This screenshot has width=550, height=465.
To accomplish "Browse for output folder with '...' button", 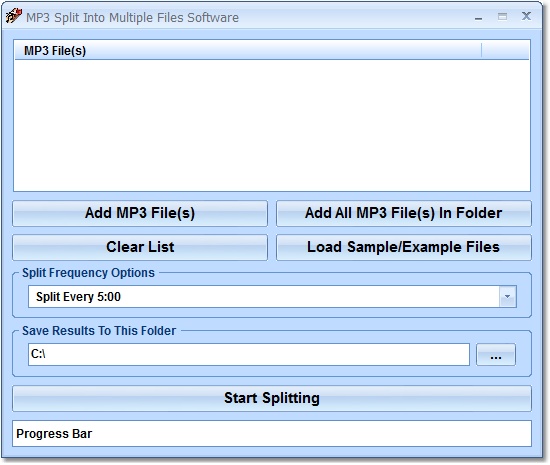I will [x=496, y=355].
